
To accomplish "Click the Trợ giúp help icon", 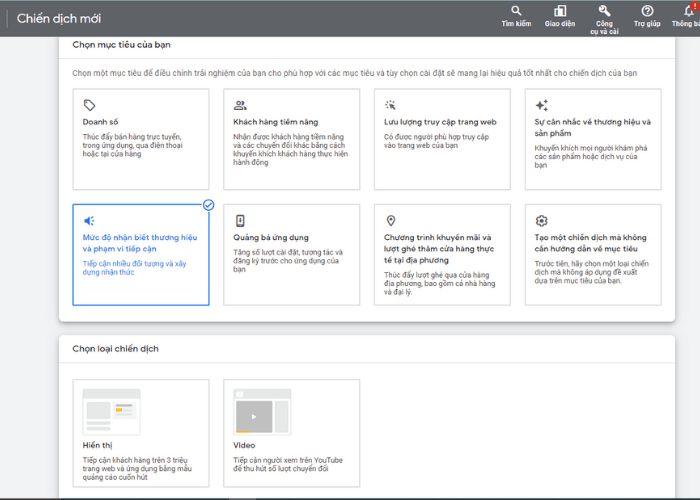I will (x=647, y=11).
